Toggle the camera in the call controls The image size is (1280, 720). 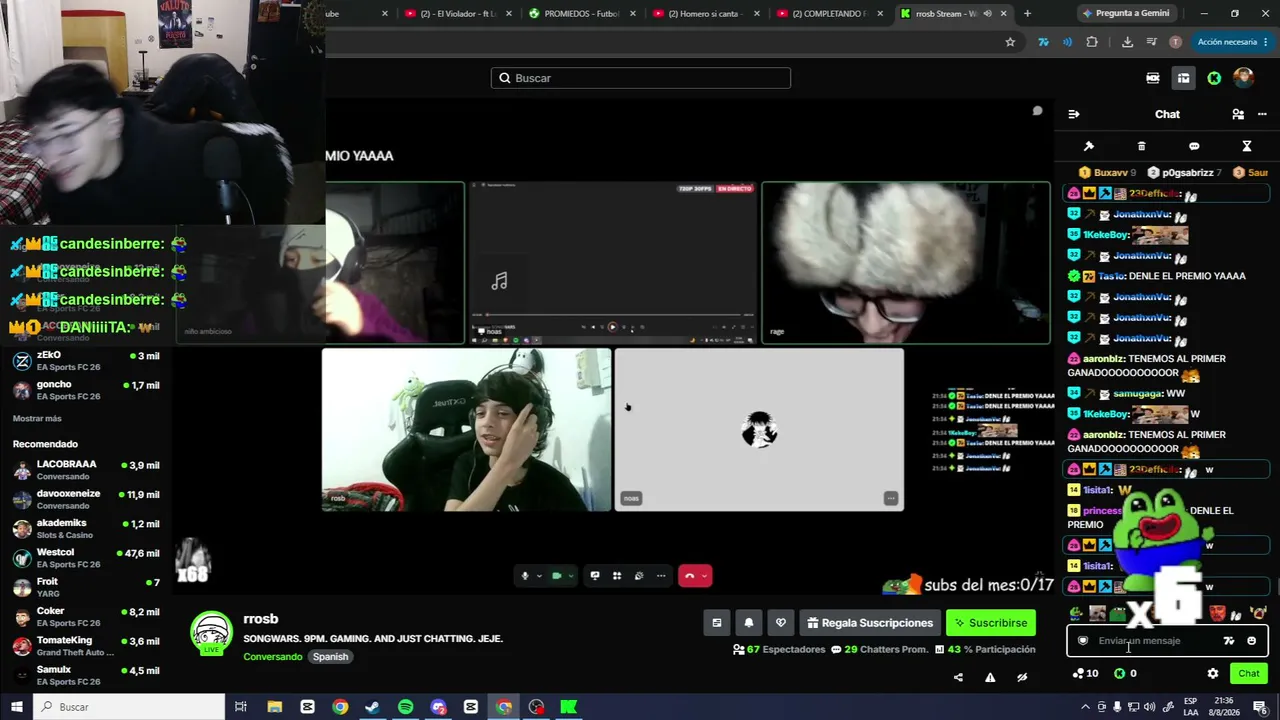pyautogui.click(x=557, y=576)
